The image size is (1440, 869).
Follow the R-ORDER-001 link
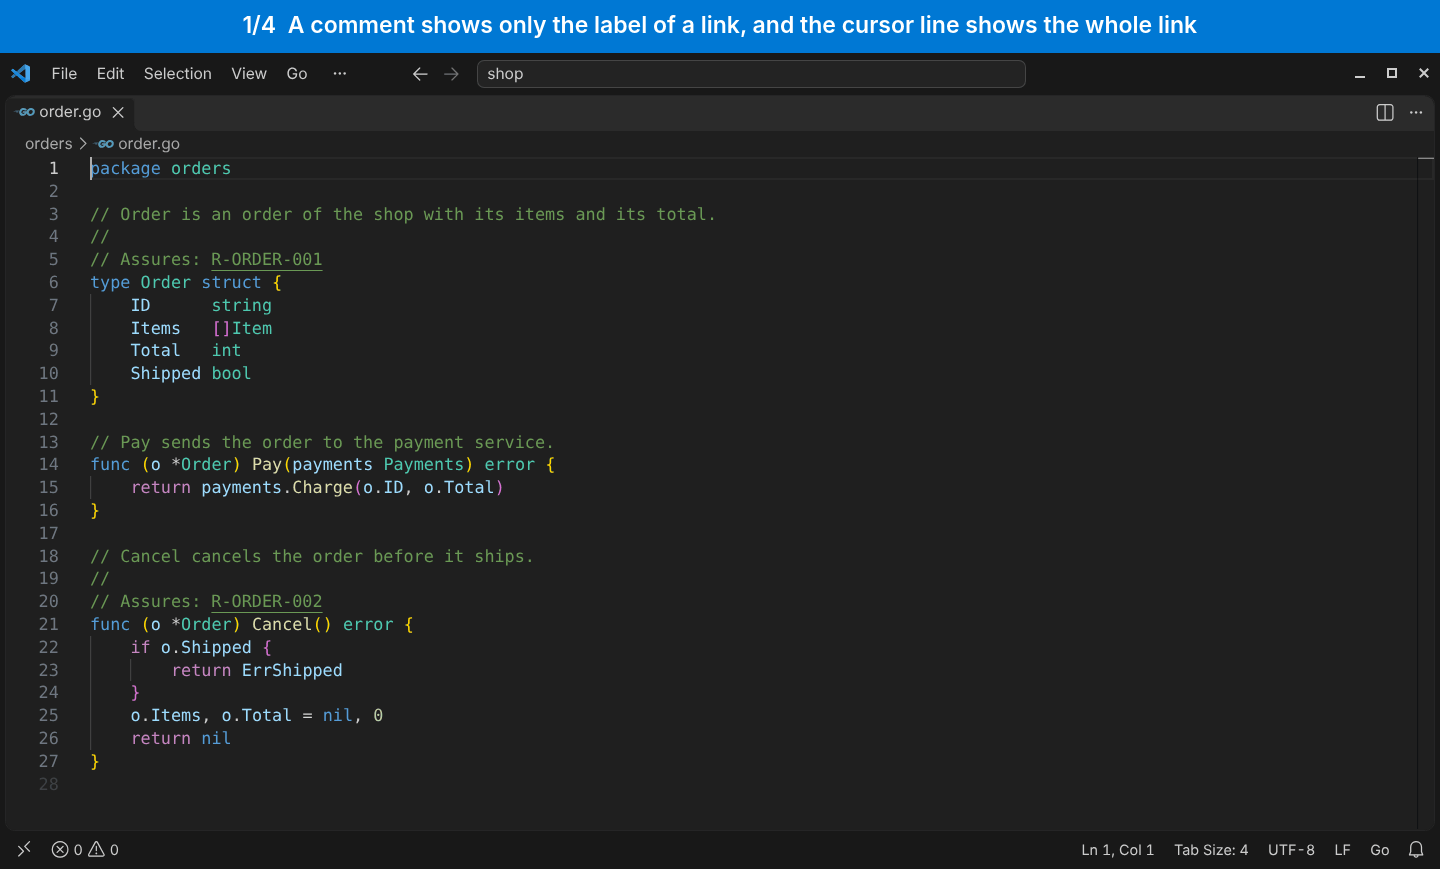coord(267,260)
